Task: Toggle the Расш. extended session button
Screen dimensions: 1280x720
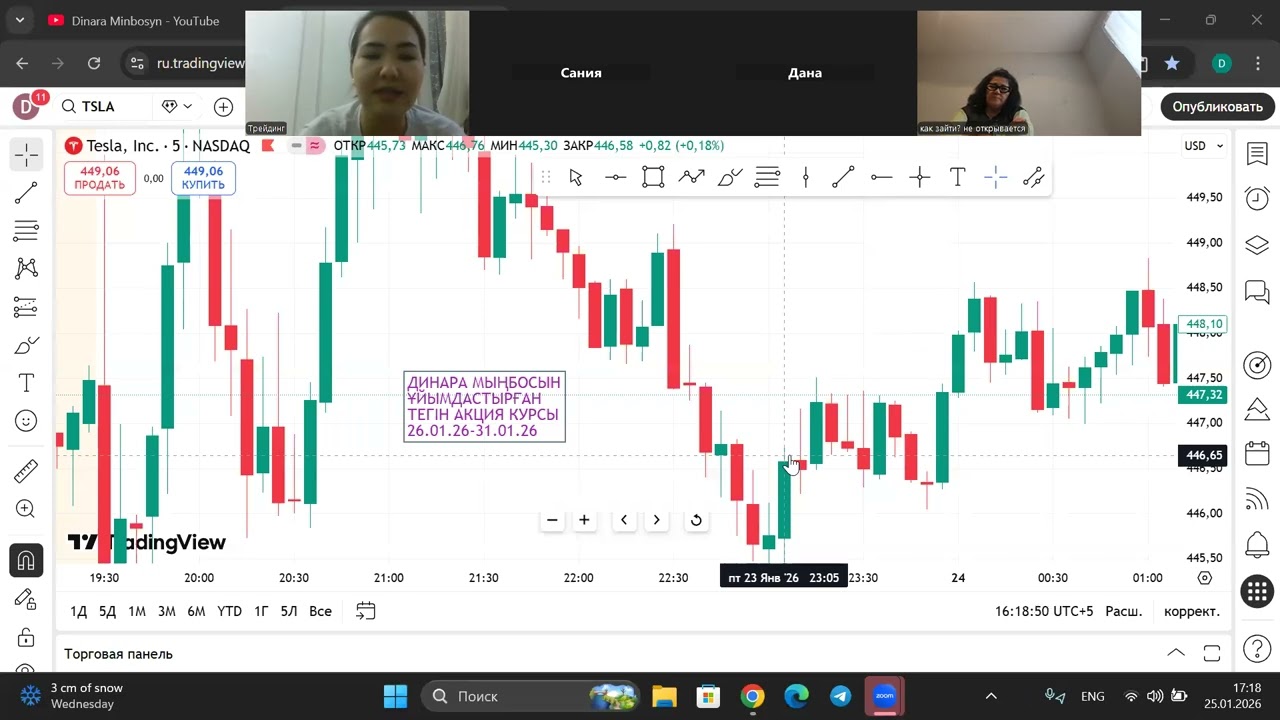Action: tap(1123, 611)
